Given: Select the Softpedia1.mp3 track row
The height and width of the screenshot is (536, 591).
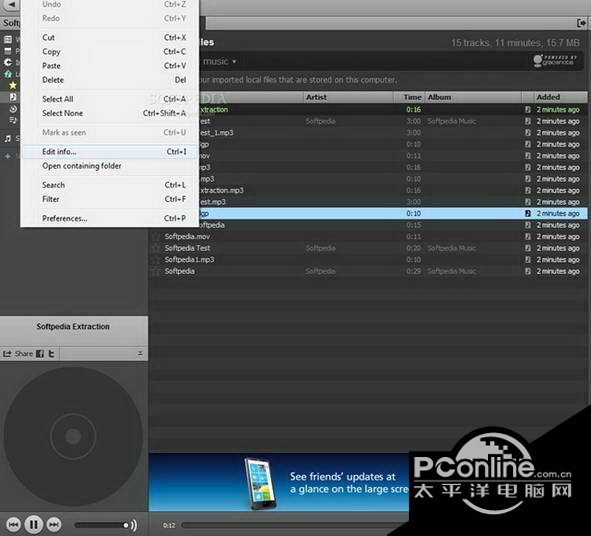Looking at the screenshot, I should 368,260.
